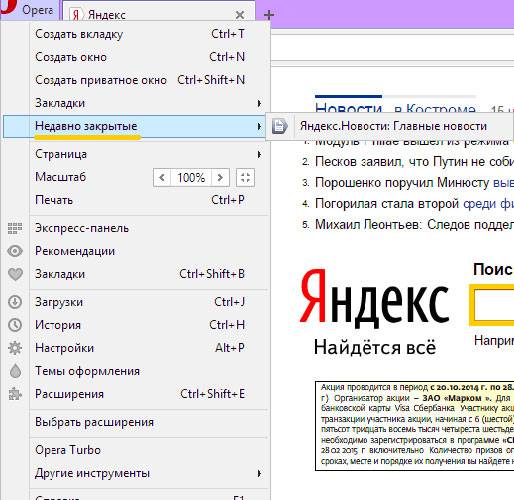Screen dimensions: 514x500
Task: Click the Экспресс-панель grid icon
Action: coord(15,228)
